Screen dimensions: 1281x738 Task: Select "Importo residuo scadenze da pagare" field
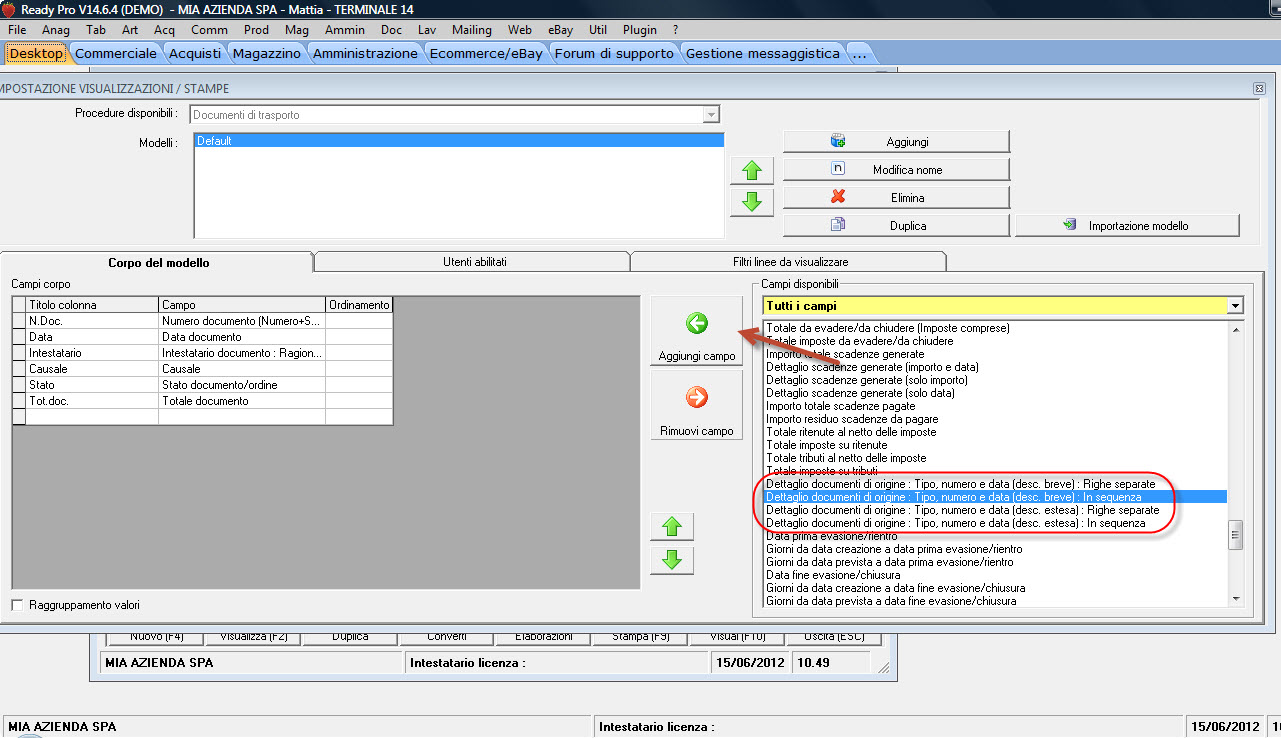coord(994,419)
